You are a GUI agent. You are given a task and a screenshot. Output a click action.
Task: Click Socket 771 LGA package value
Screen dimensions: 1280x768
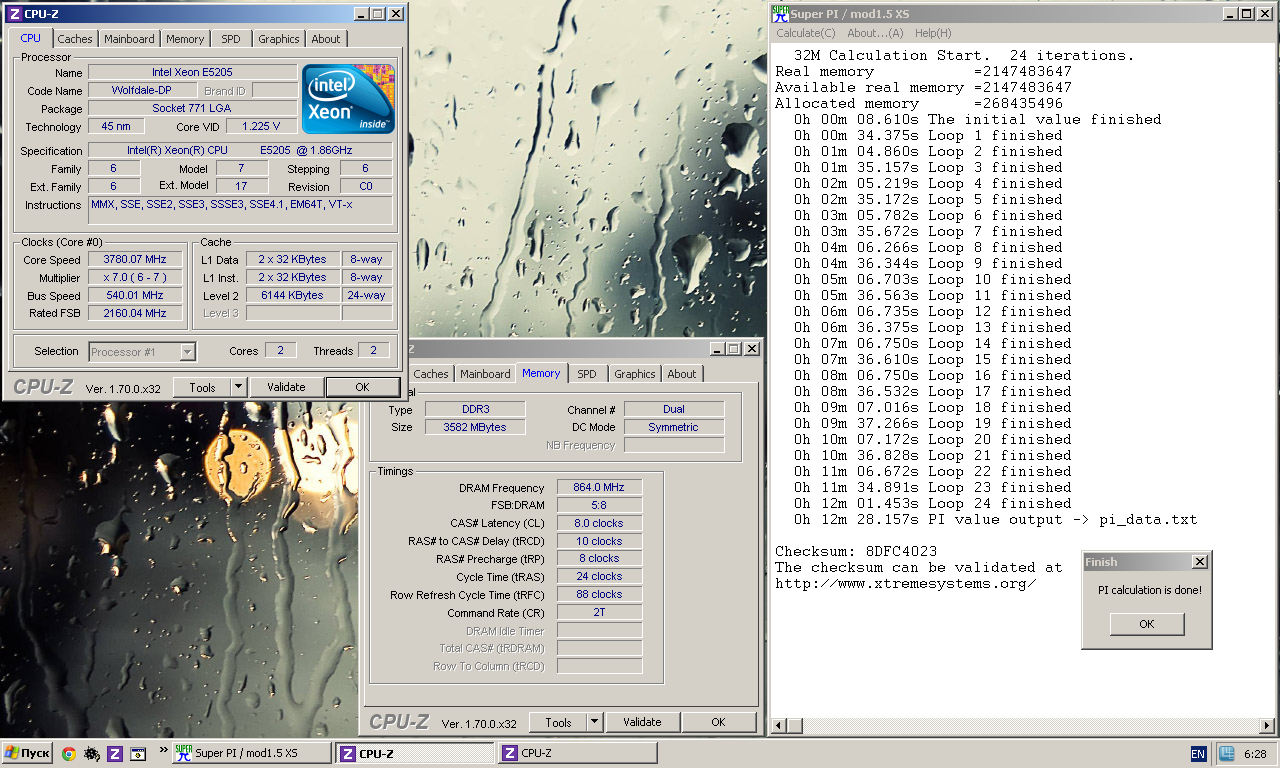click(x=192, y=108)
